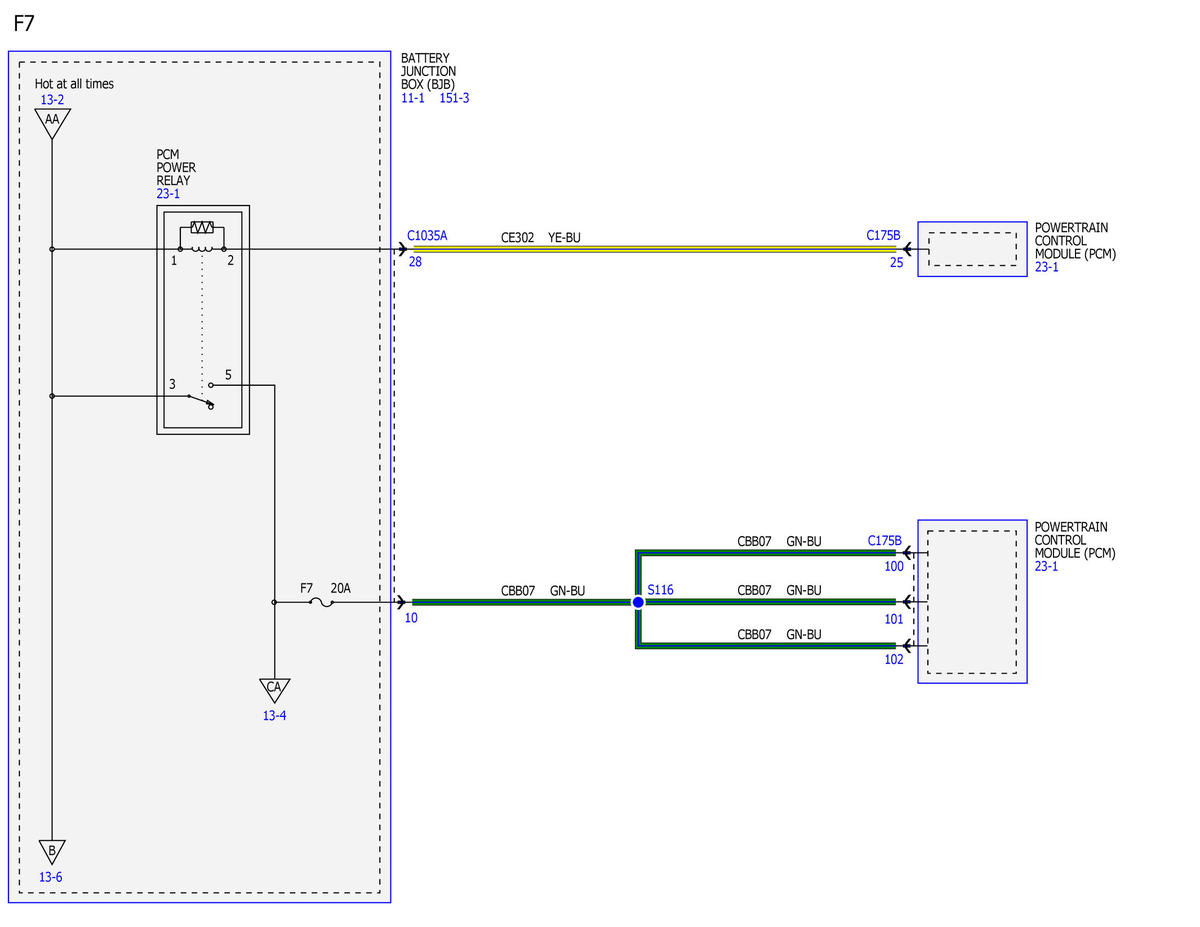Click the C1035A connector link
Image resolution: width=1200 pixels, height=927 pixels.
[427, 236]
